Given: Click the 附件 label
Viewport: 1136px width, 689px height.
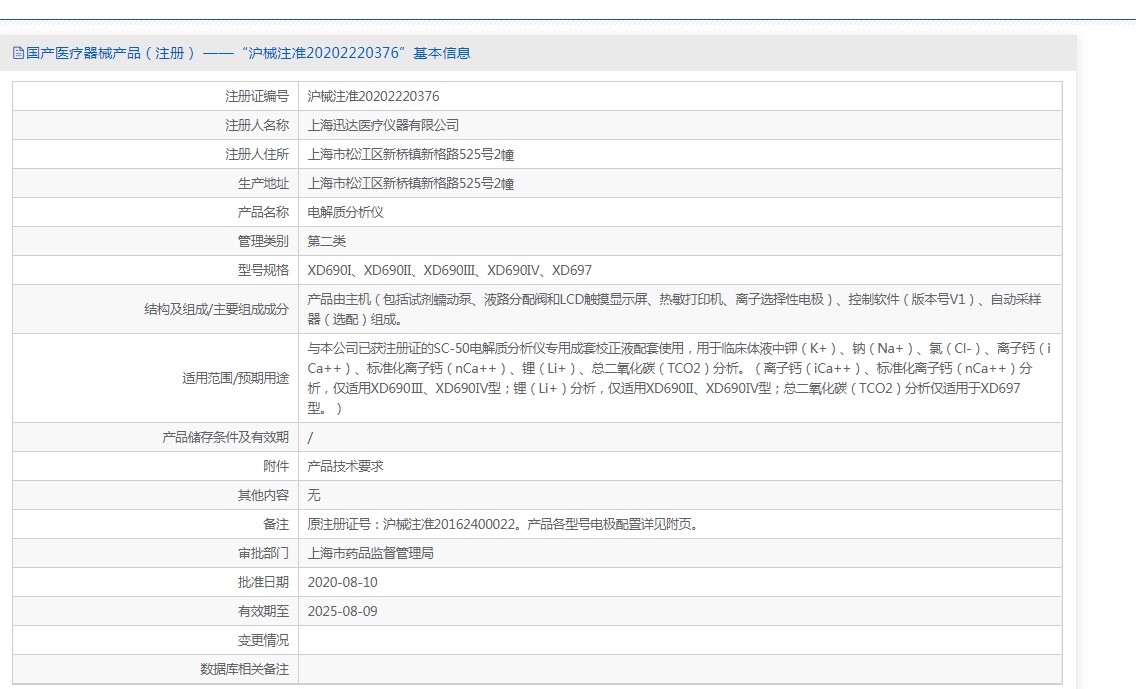Looking at the screenshot, I should pos(276,467).
